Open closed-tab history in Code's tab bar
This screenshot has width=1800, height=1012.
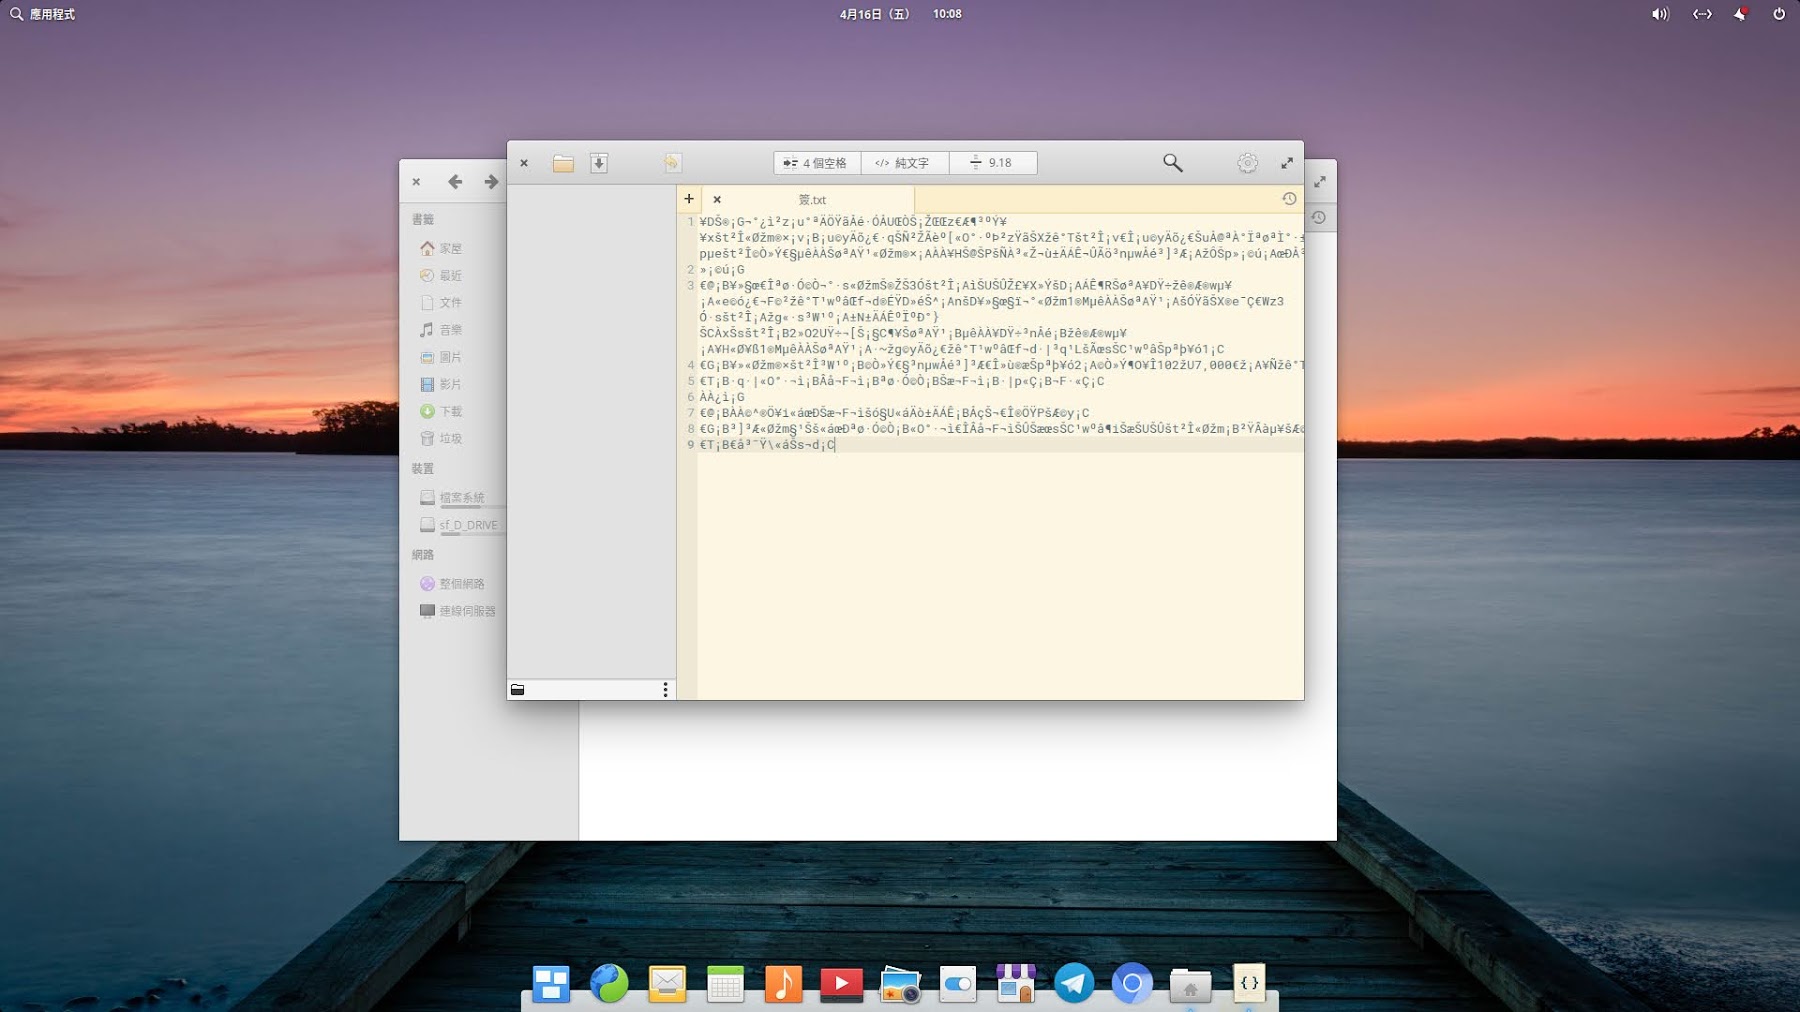[x=1289, y=199]
